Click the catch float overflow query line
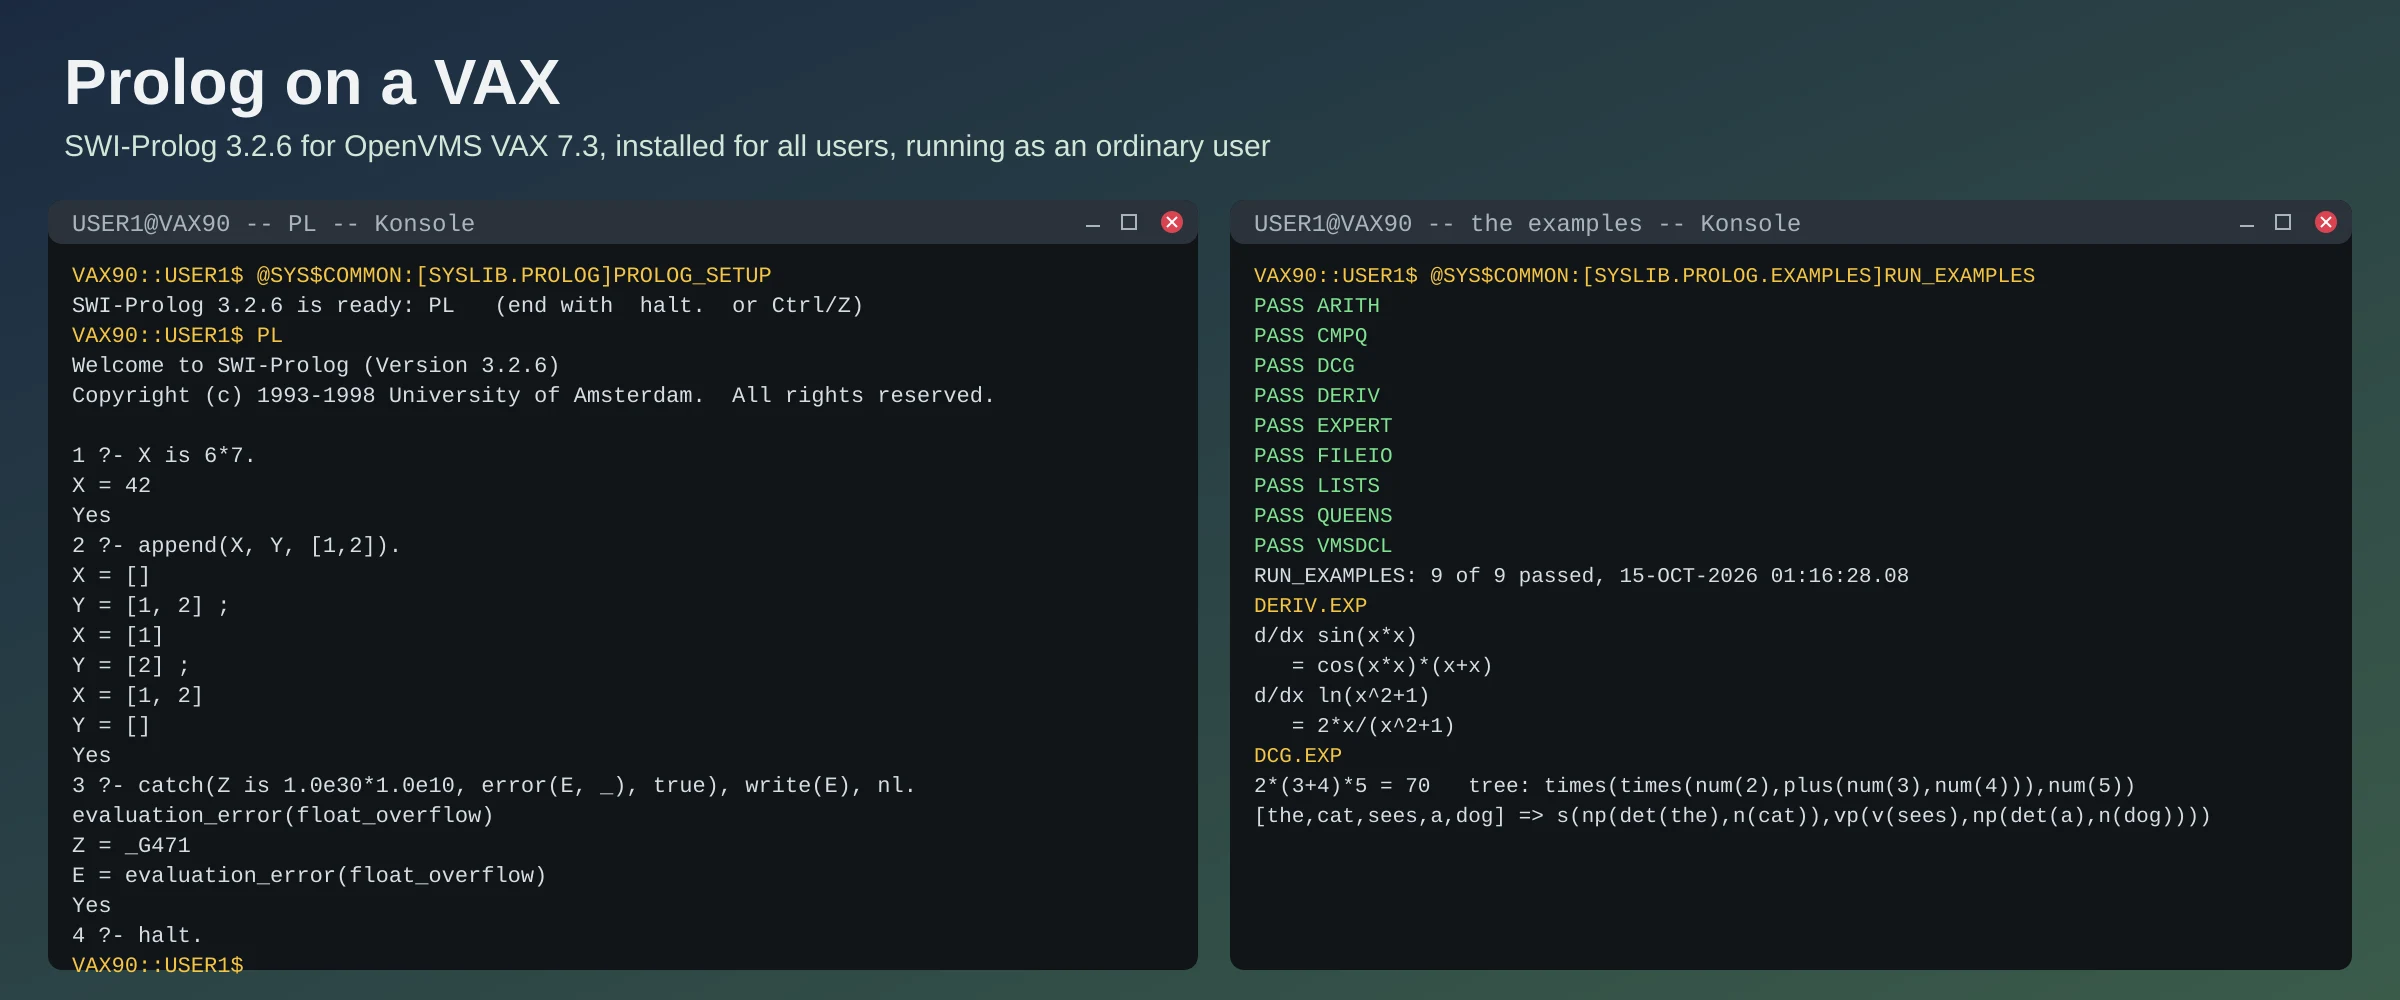The image size is (2400, 1000). point(493,785)
